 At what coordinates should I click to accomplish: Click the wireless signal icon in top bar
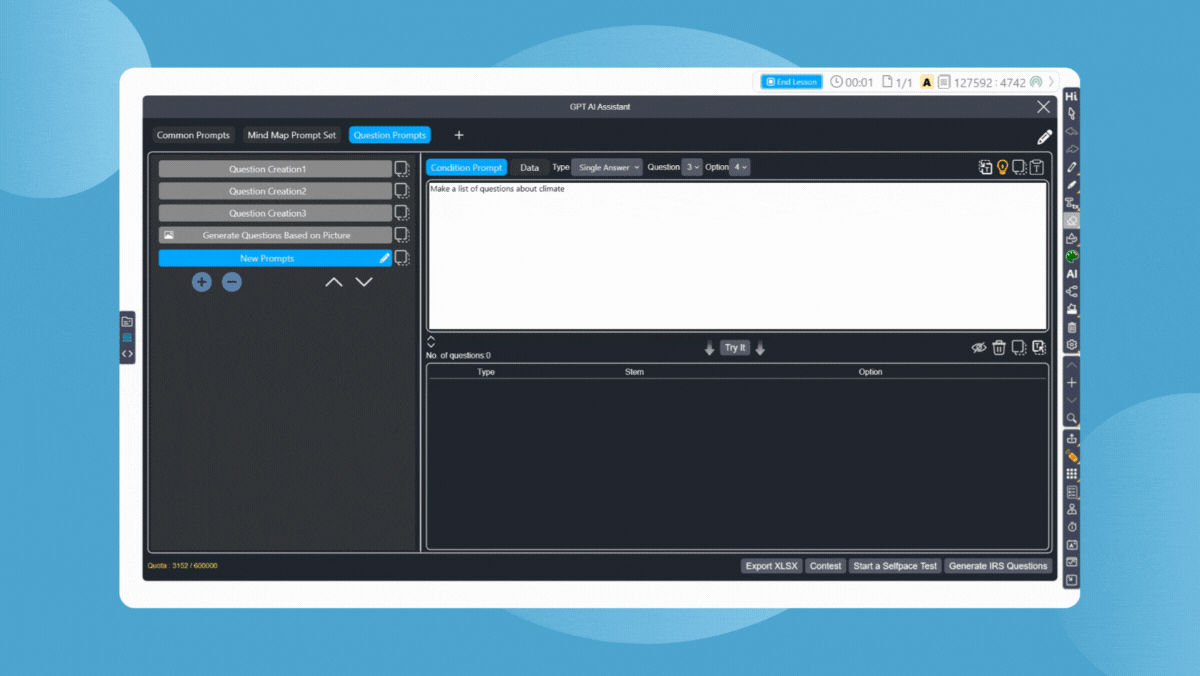click(x=1036, y=82)
